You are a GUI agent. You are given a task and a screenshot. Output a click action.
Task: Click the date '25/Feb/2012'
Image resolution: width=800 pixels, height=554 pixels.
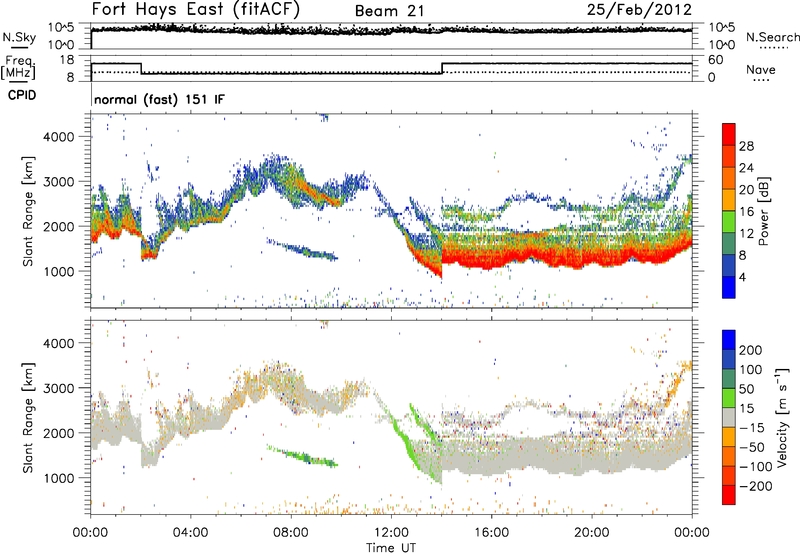[x=639, y=10]
